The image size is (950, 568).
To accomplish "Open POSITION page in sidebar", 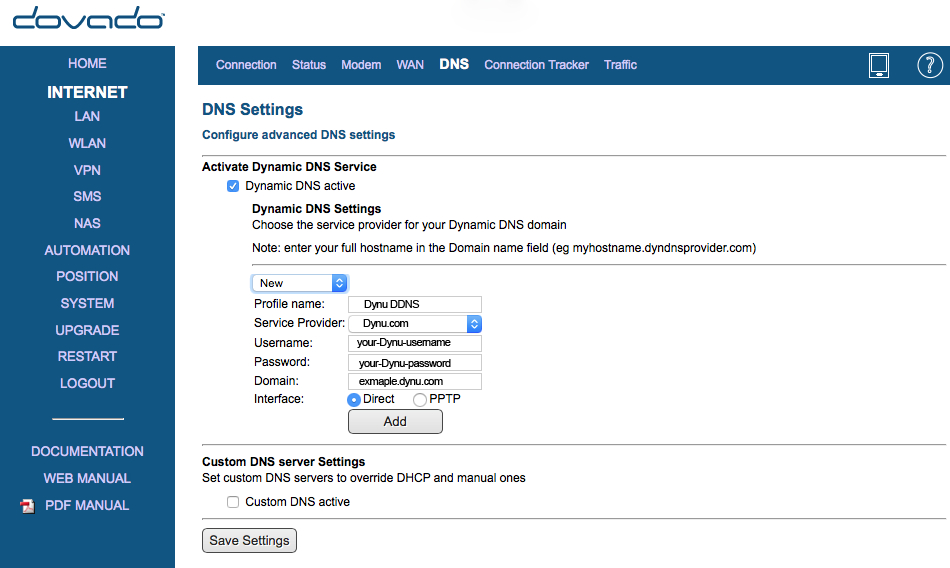I will 87,276.
